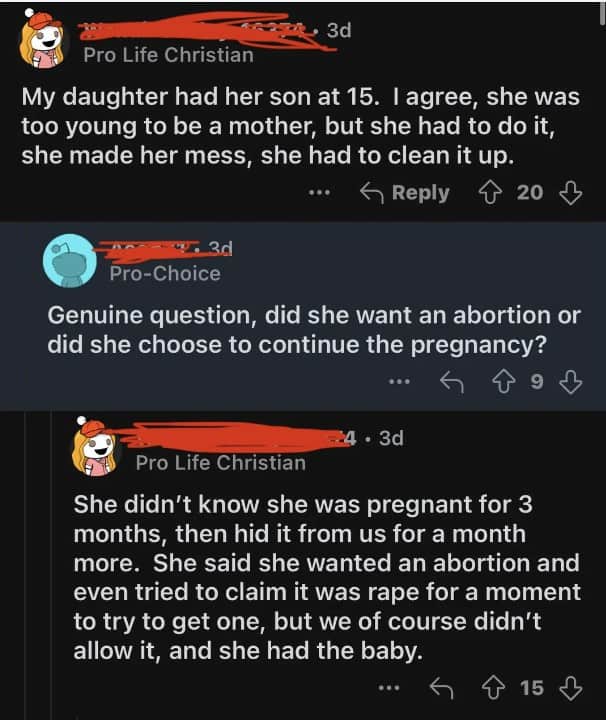Open more options on Pro-Choice comment
Viewport: 606px width, 720px height.
point(399,380)
